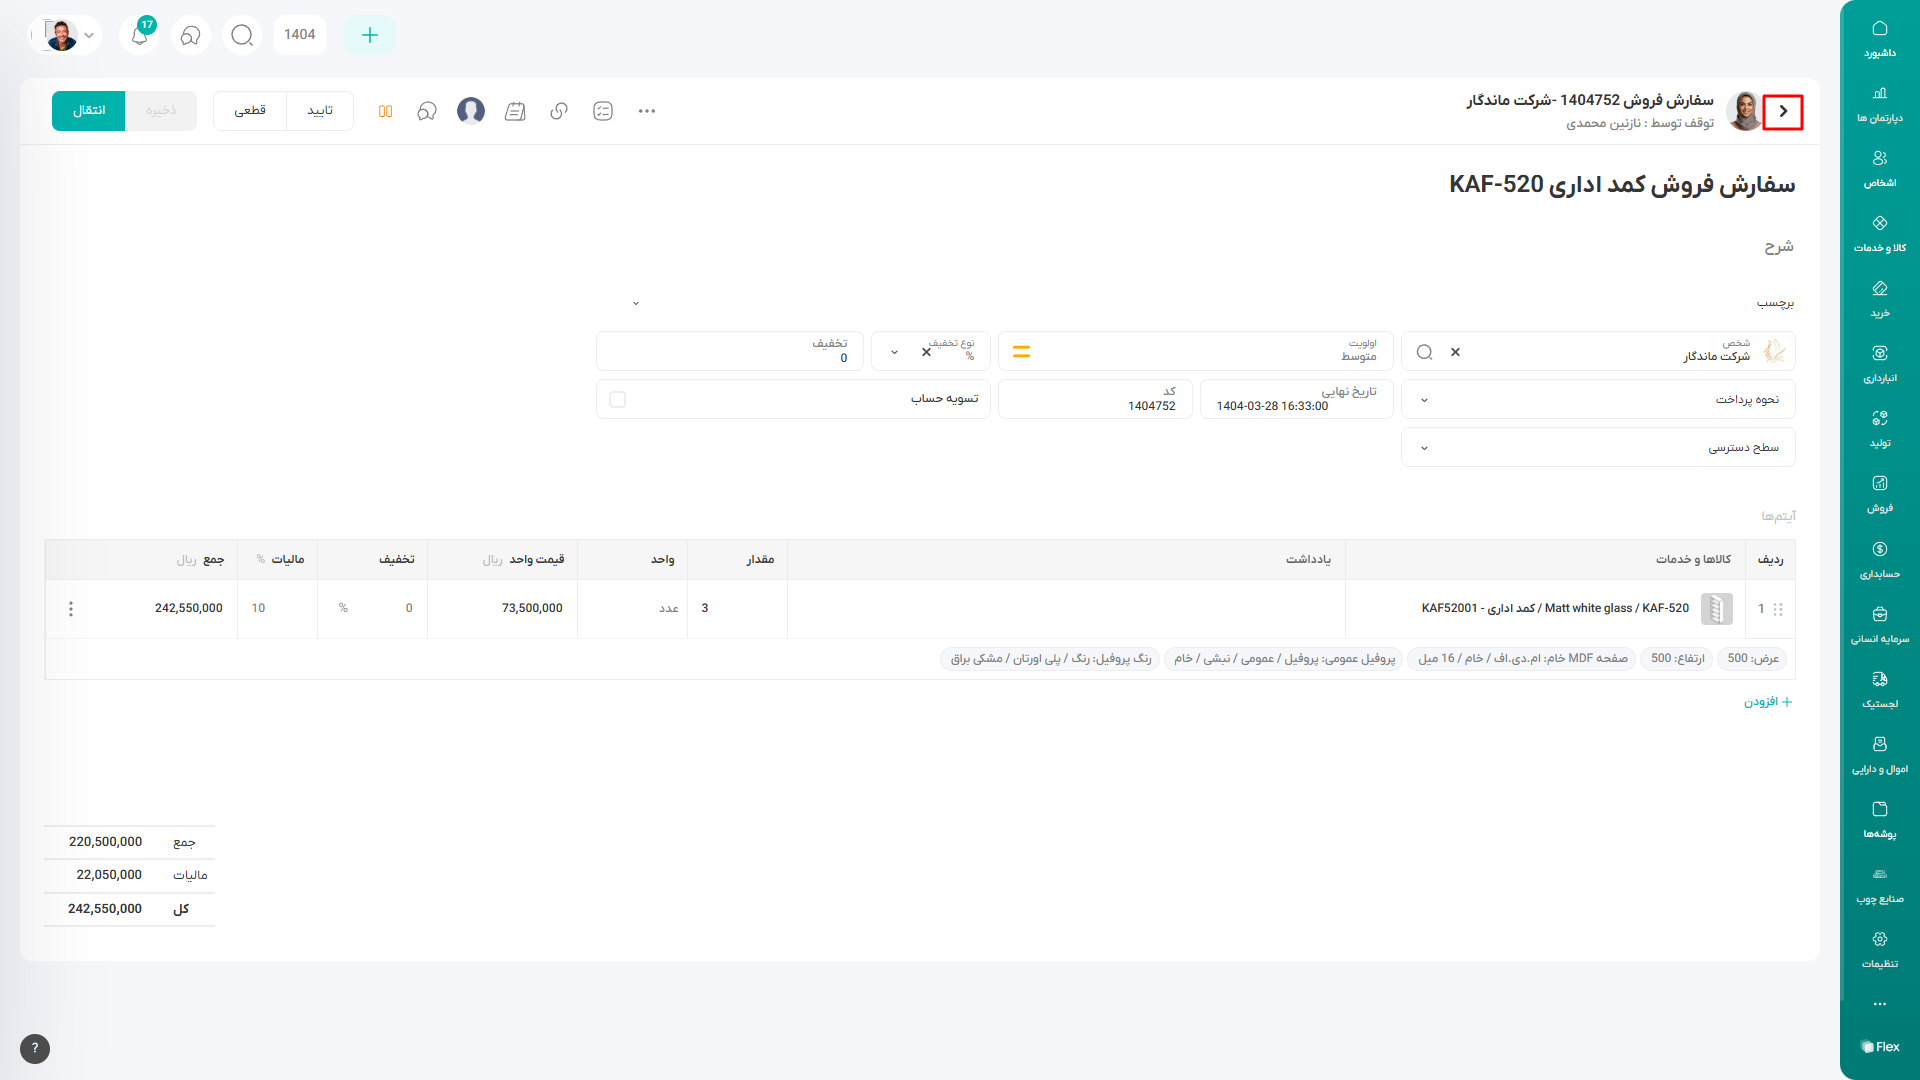
Task: Click the notifications bell icon
Action: click(140, 35)
